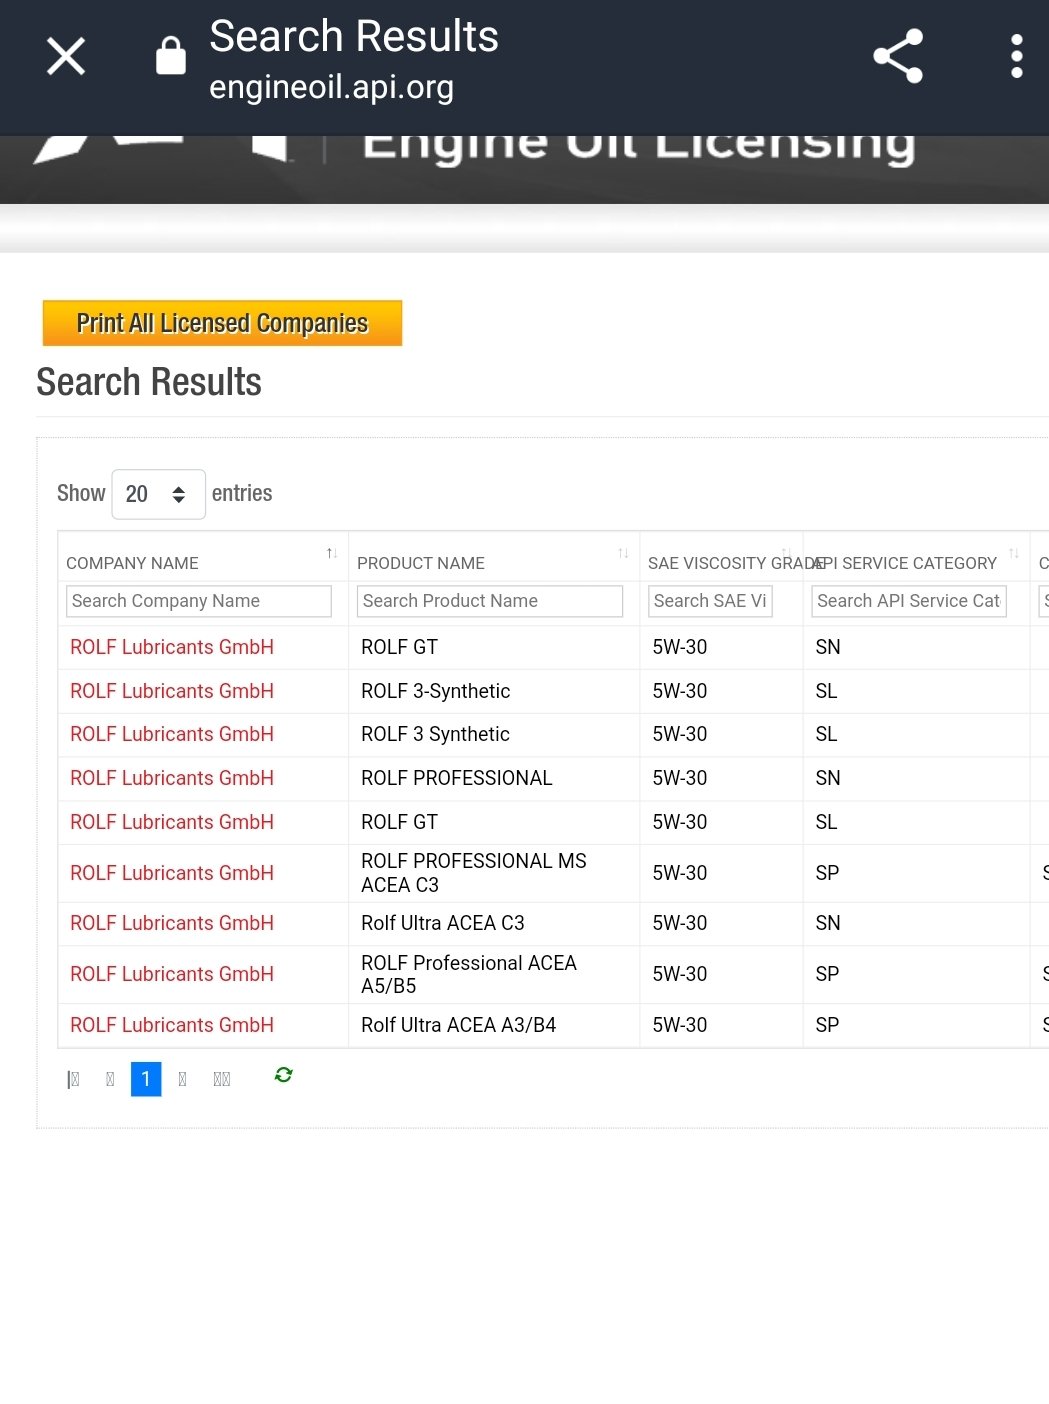Sort by Product Name using its sort arrows
1049x1404 pixels.
(x=623, y=553)
